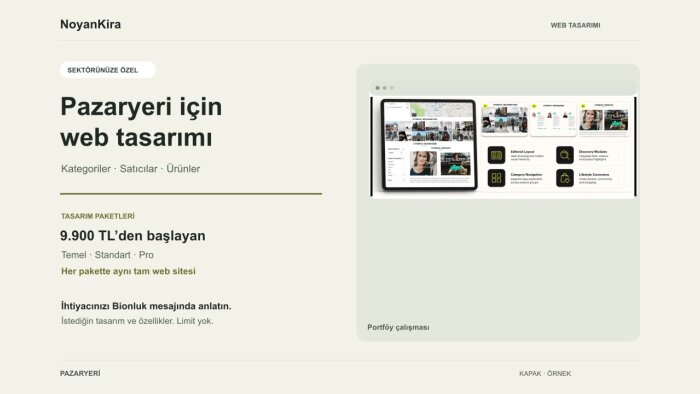The height and width of the screenshot is (394, 700).
Task: Click the "Editorial Layout" feature title
Action: click(522, 152)
